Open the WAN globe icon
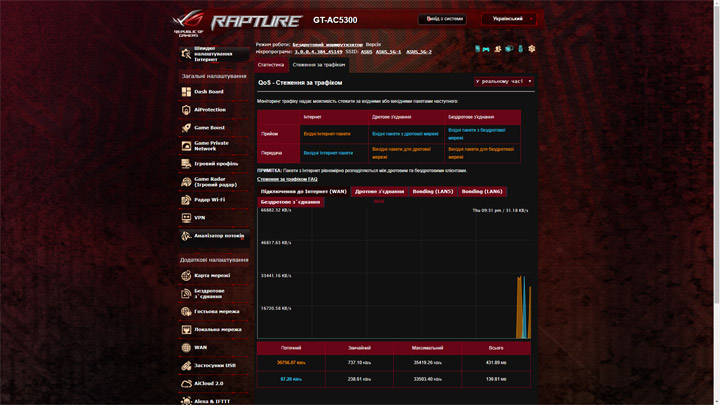The image size is (720, 405). [x=186, y=348]
